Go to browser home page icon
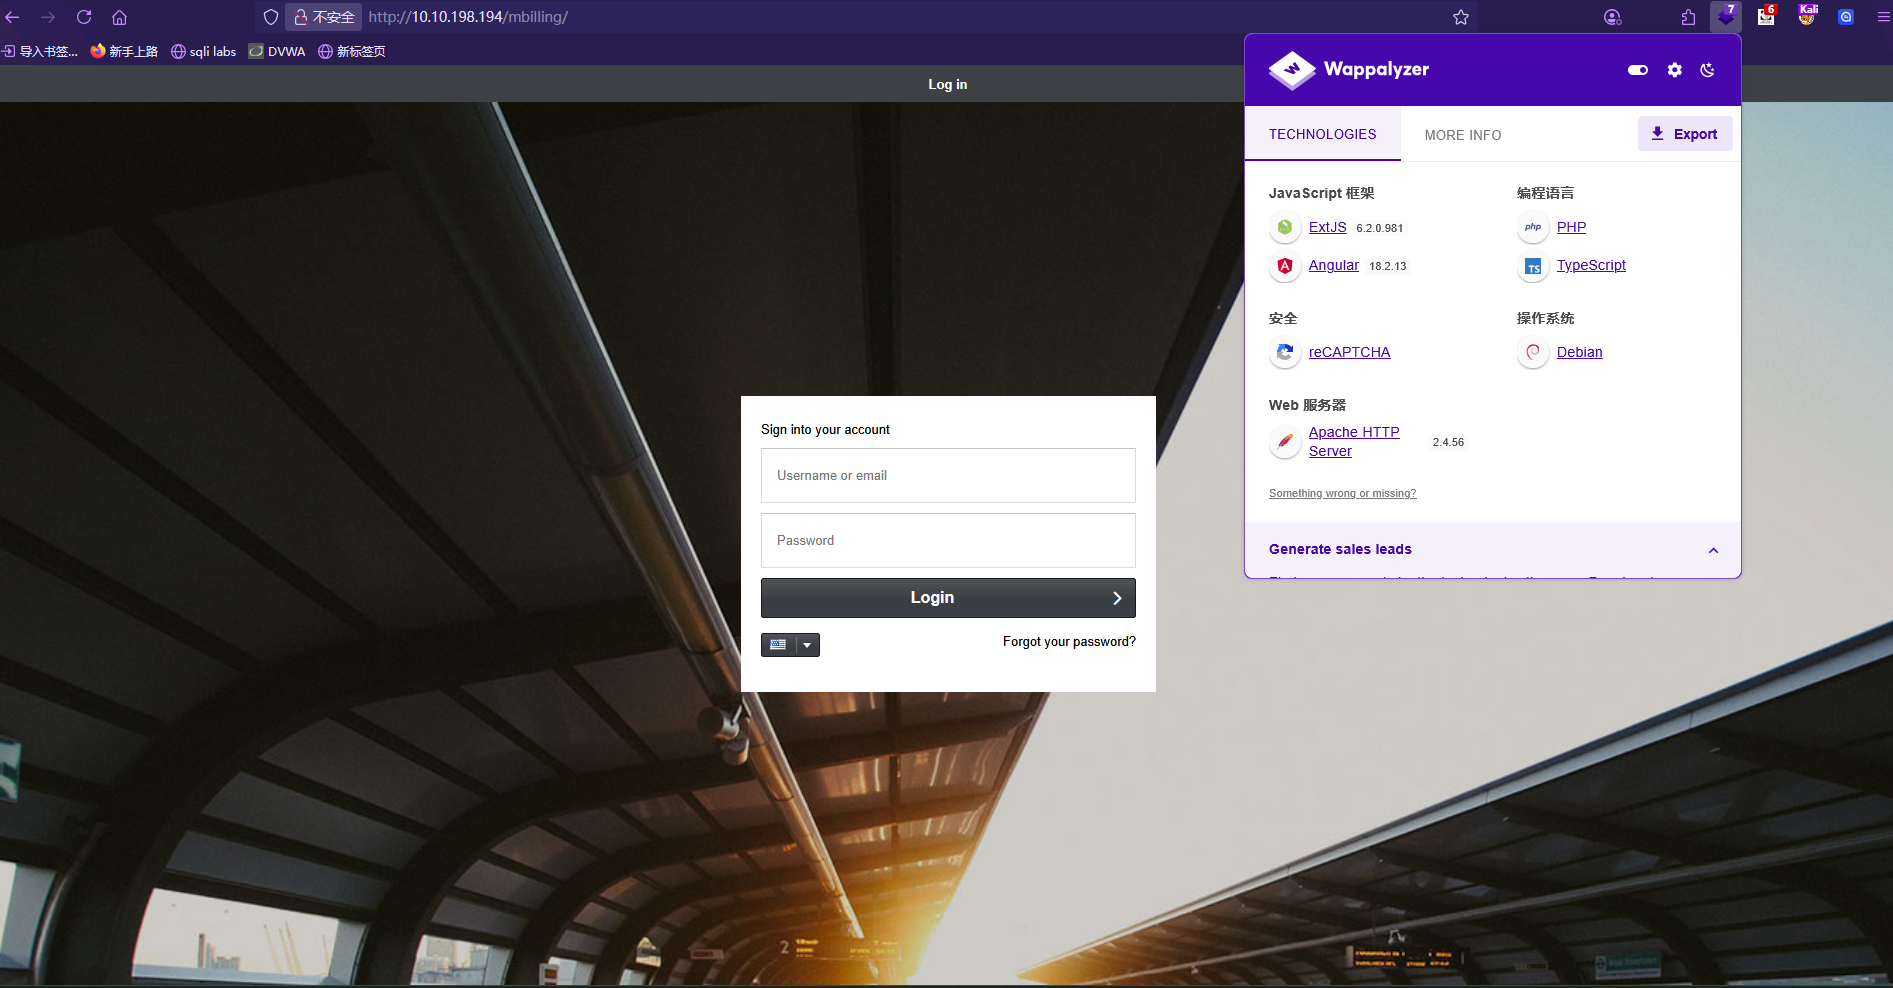The height and width of the screenshot is (988, 1893). (119, 17)
